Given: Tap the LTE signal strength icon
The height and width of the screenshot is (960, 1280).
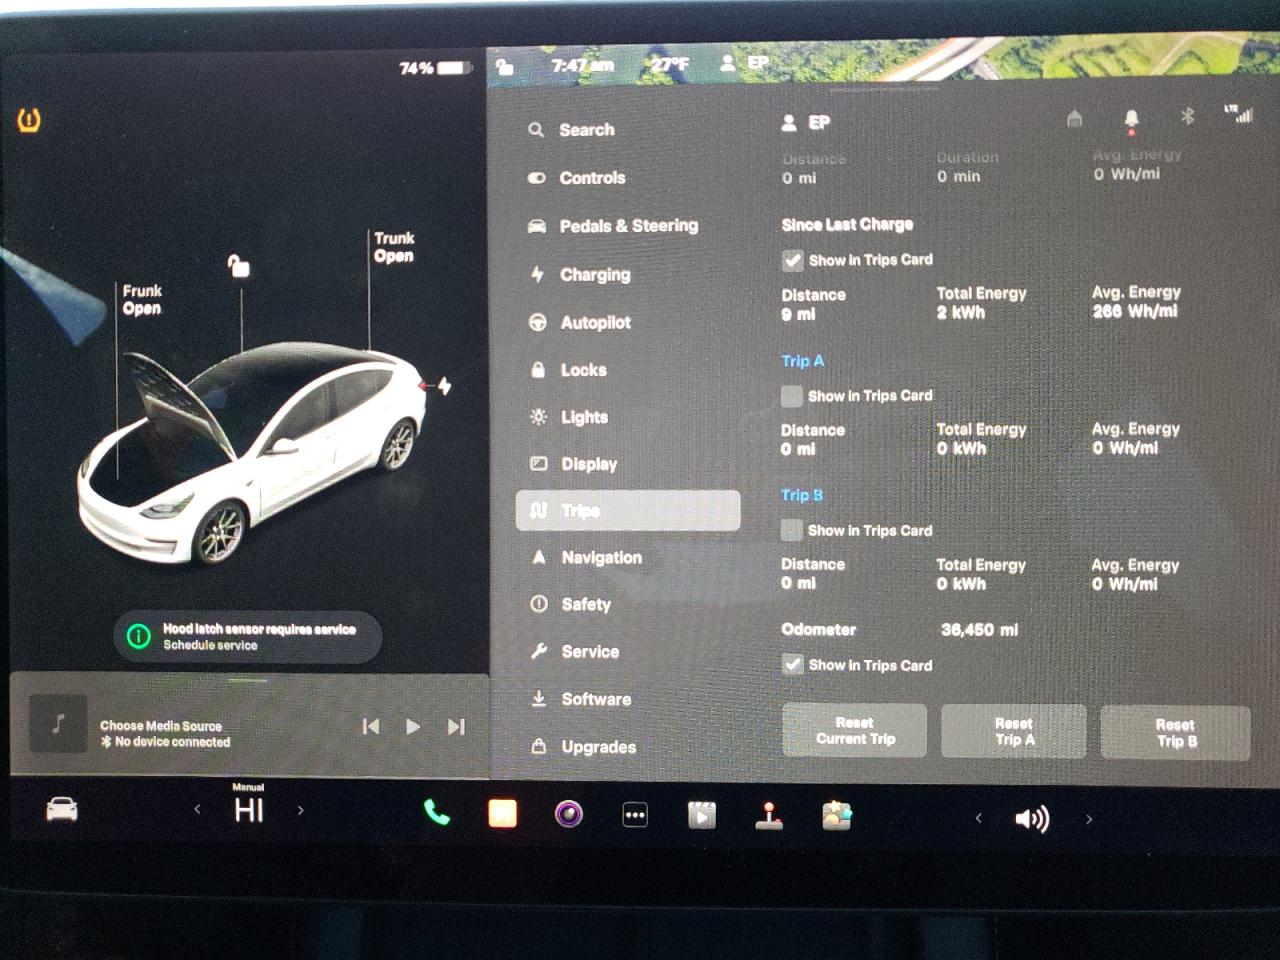Looking at the screenshot, I should coord(1239,114).
